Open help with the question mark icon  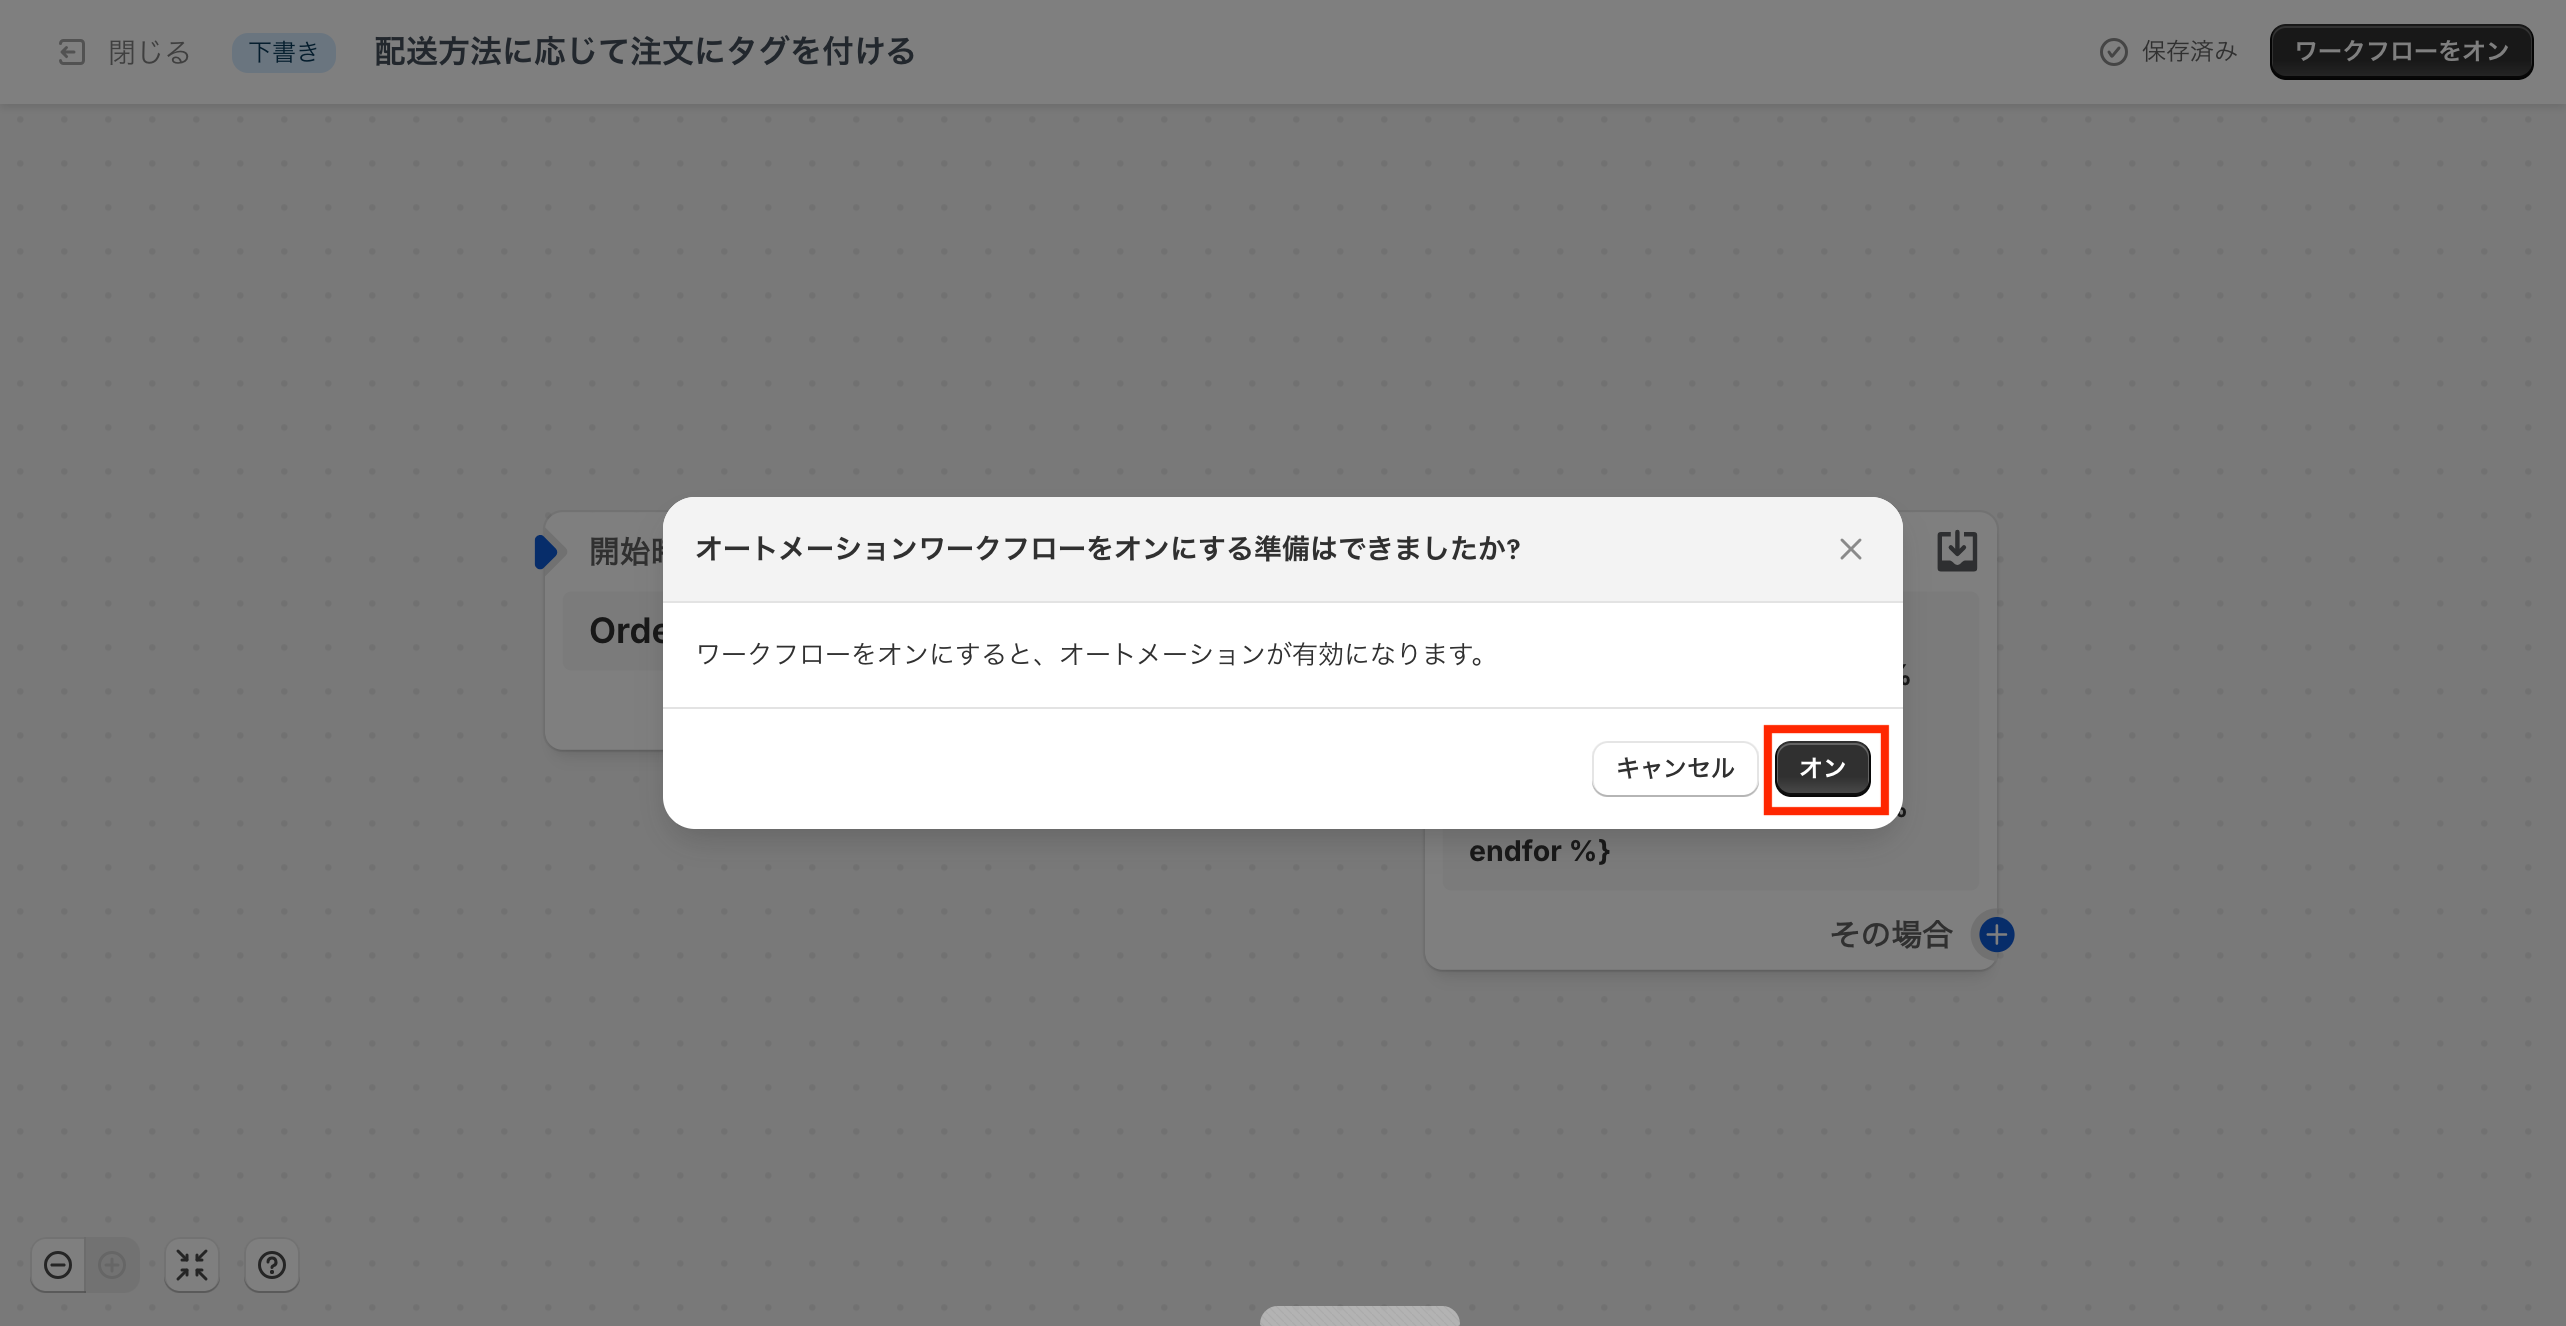272,1265
